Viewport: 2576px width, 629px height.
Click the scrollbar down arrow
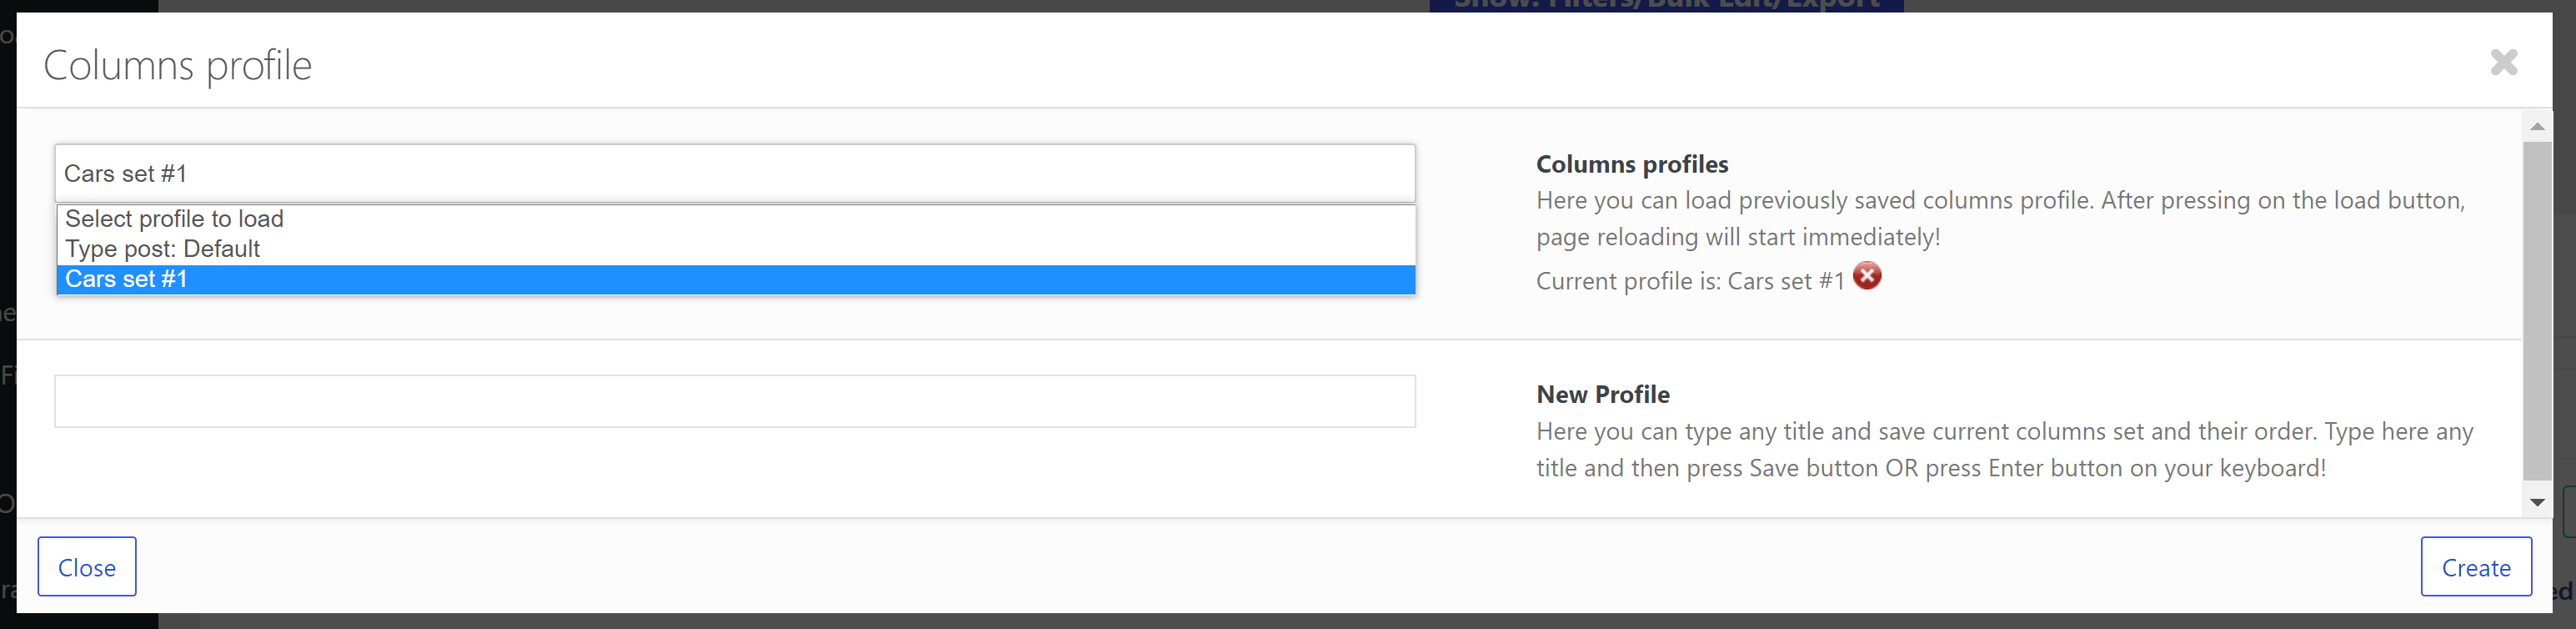2537,502
